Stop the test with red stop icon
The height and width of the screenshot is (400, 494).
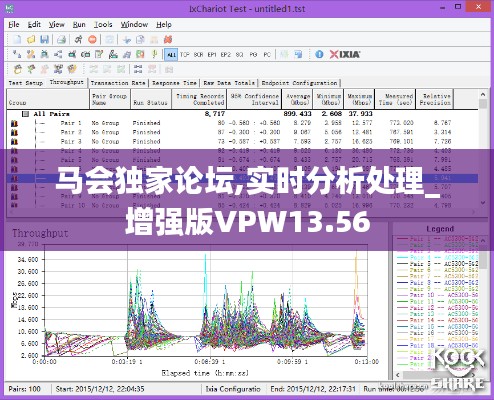click(x=92, y=40)
